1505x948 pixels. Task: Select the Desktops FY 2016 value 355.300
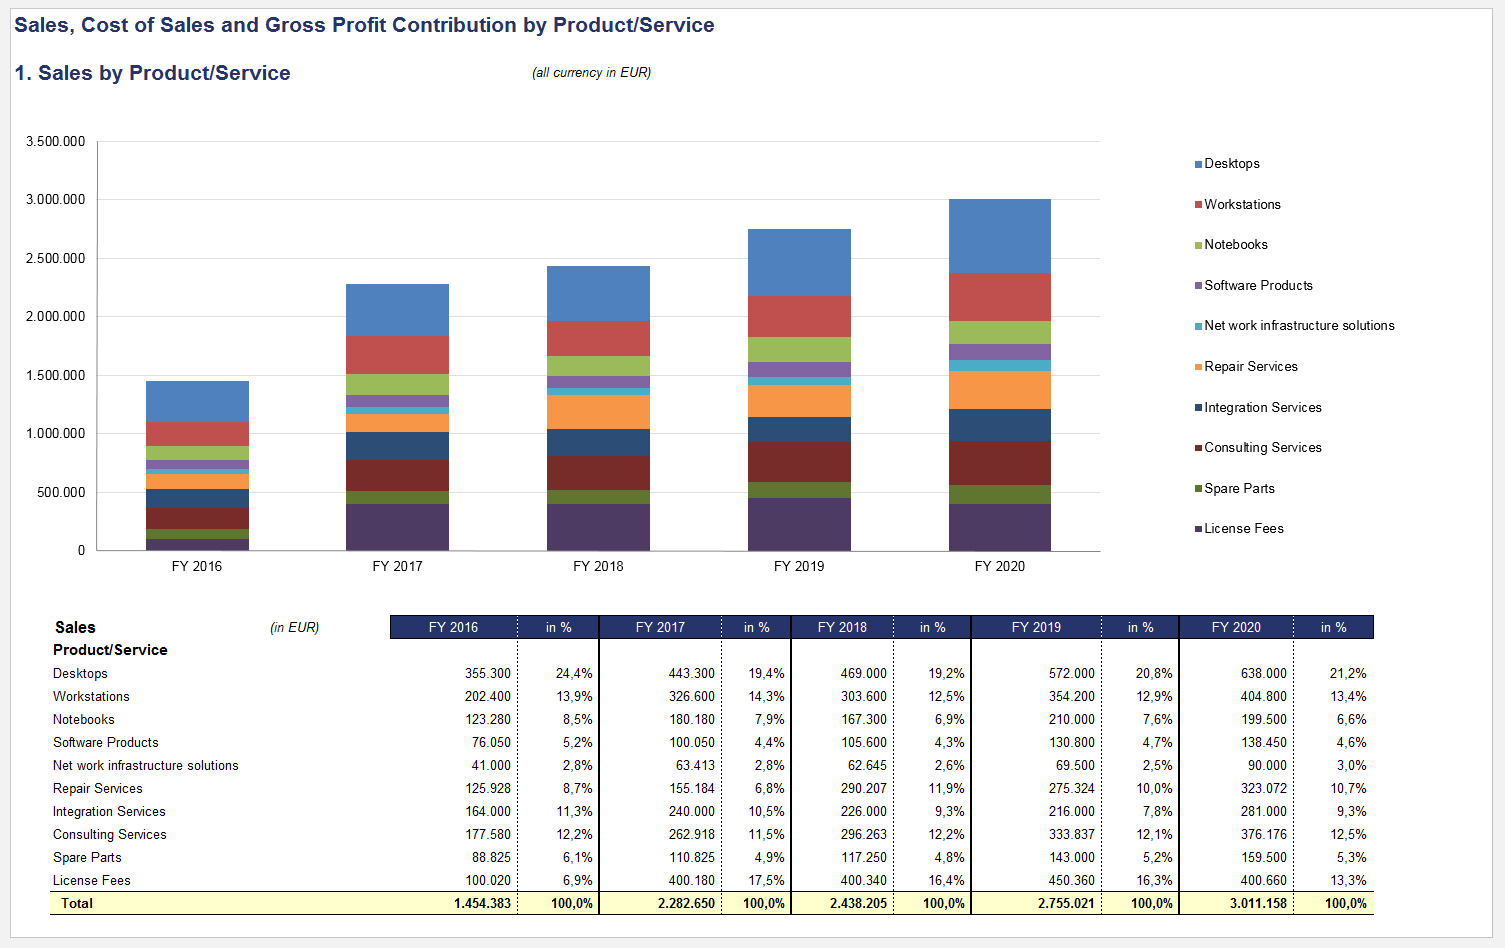coord(487,674)
